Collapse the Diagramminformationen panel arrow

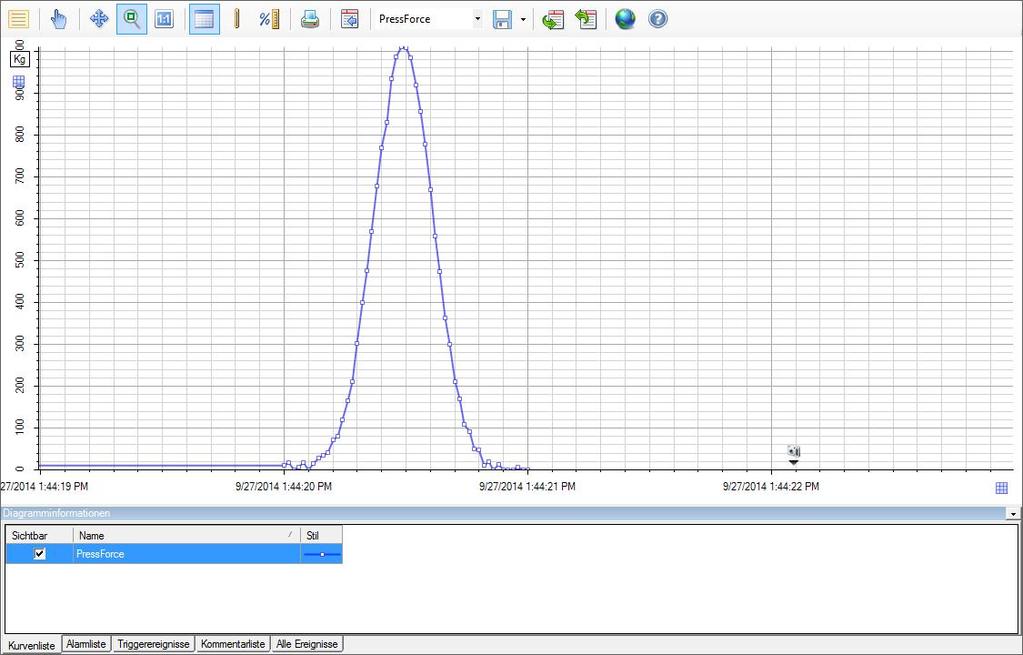tap(1013, 513)
